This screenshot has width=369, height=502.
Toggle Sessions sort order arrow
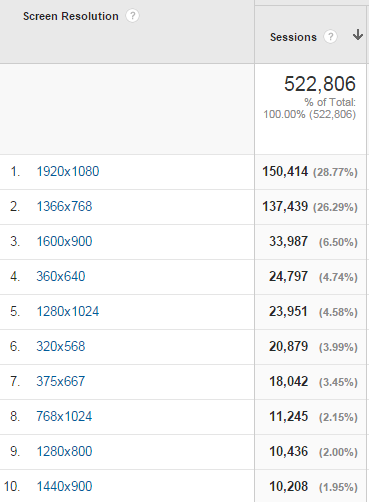click(x=358, y=35)
